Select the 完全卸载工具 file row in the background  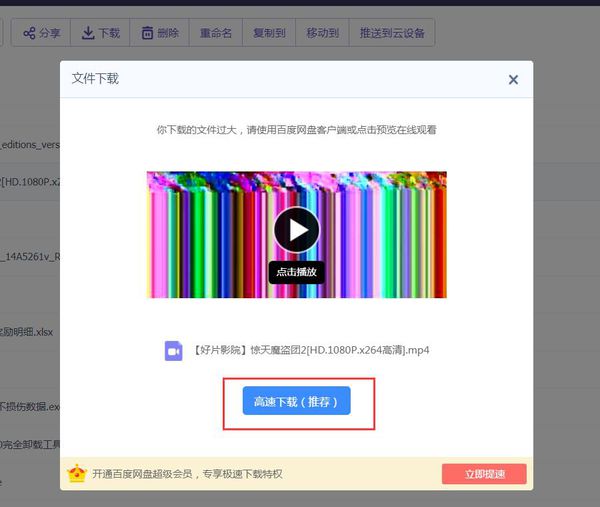point(30,444)
